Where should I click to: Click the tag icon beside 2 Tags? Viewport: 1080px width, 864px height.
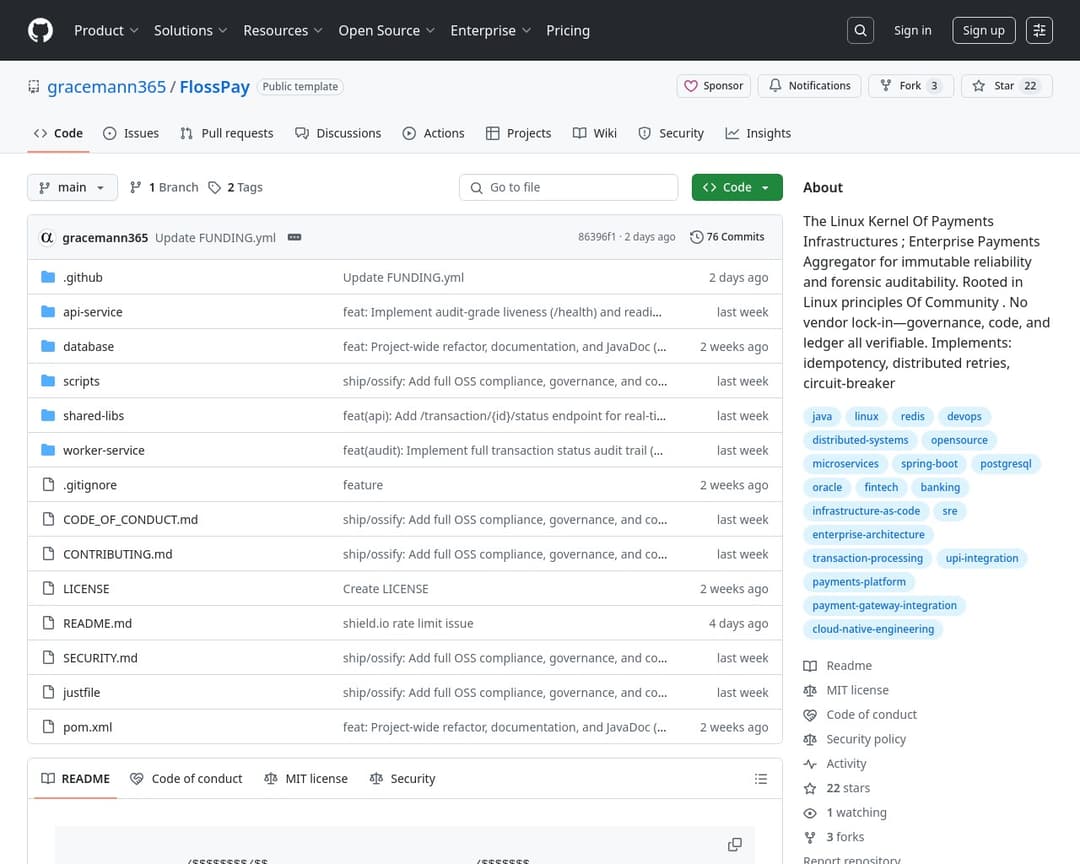click(x=215, y=187)
